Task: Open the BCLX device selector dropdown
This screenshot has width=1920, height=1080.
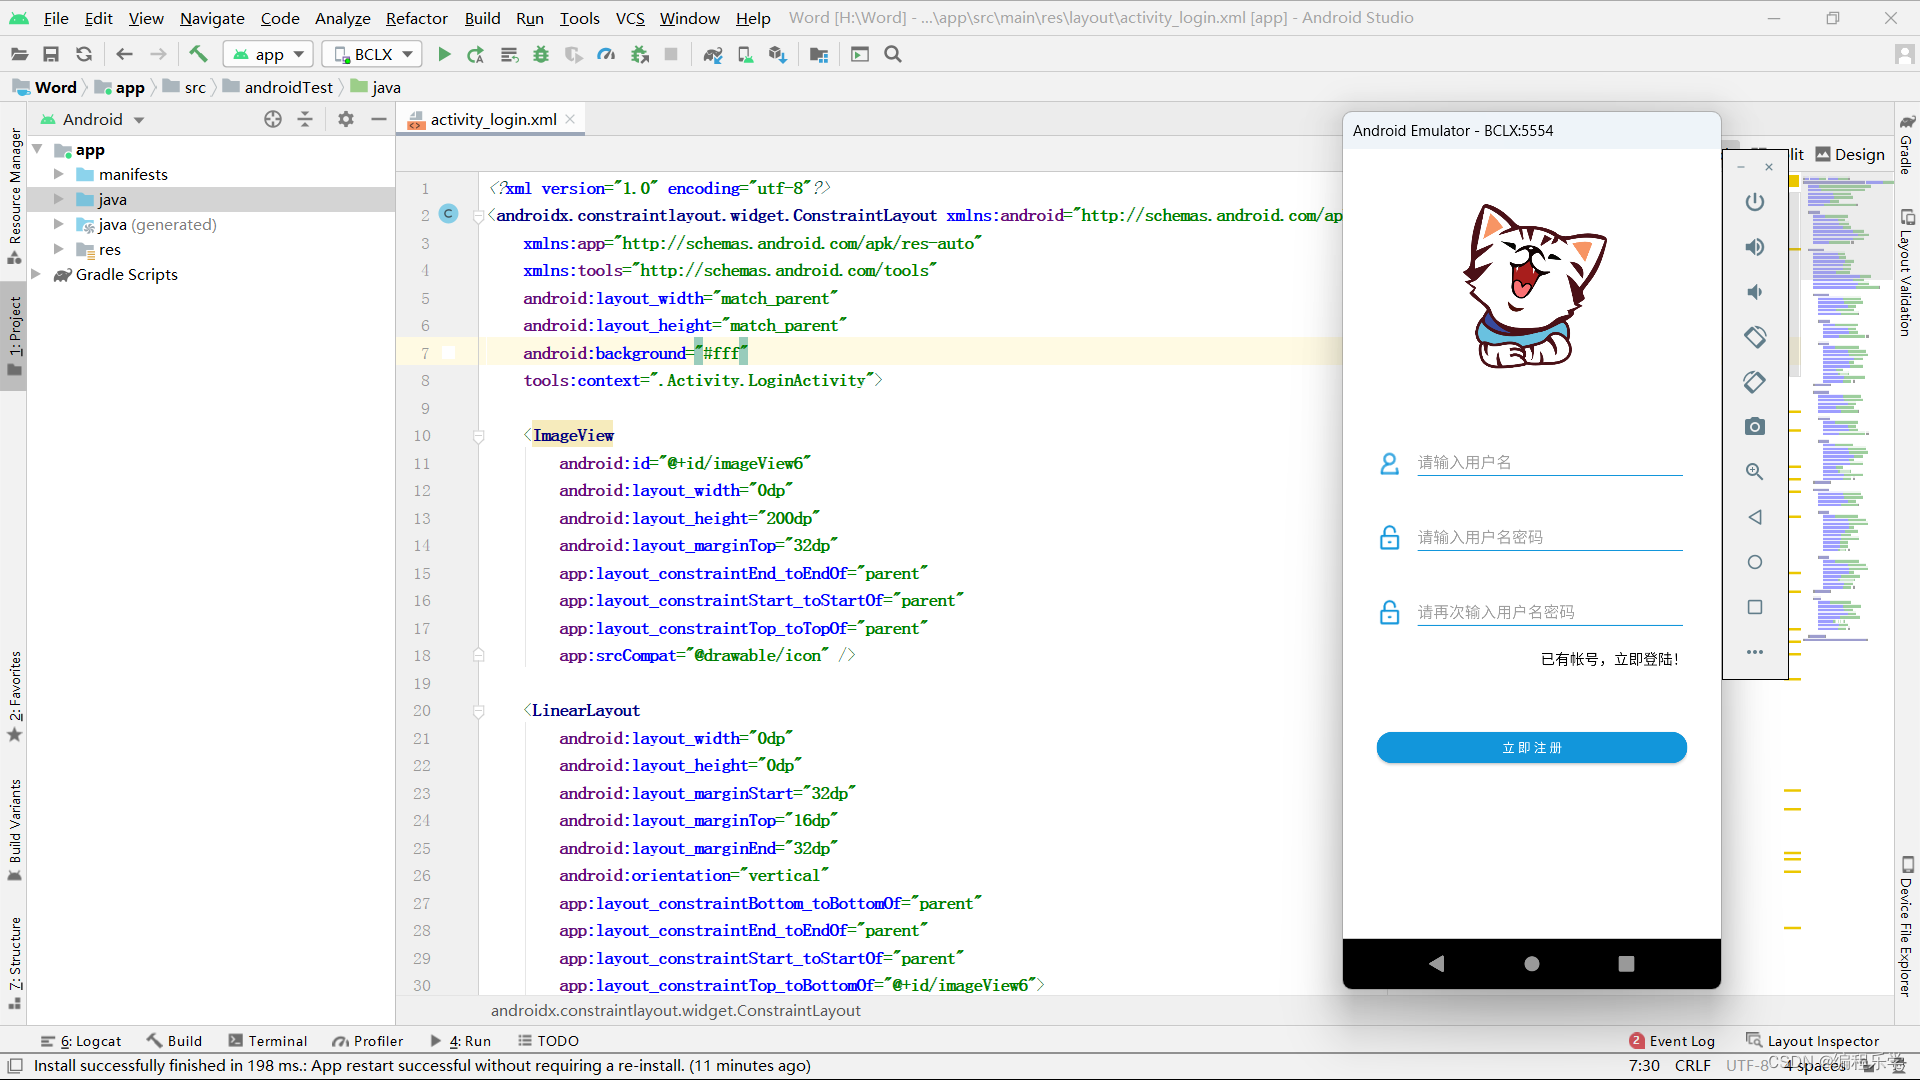Action: pyautogui.click(x=372, y=54)
